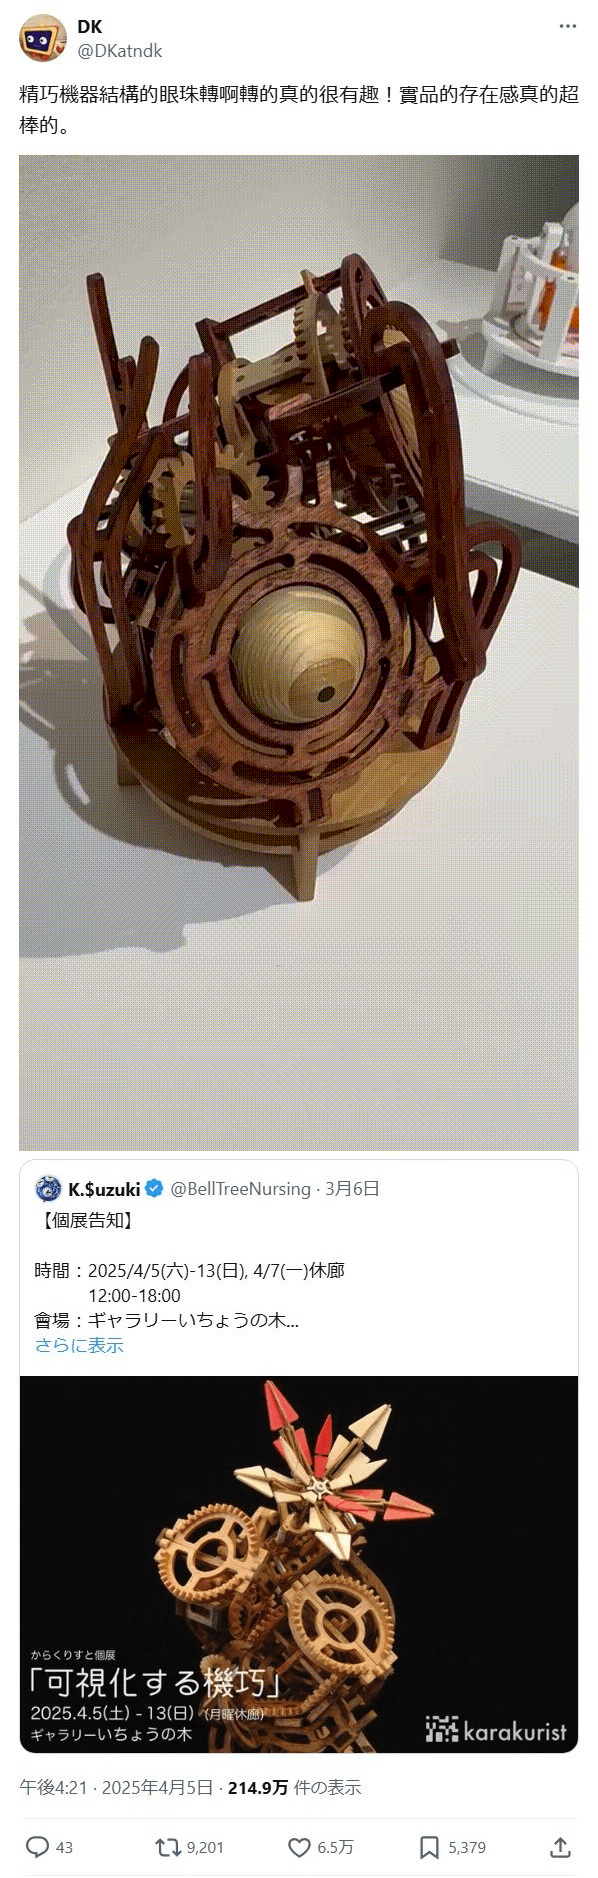
Task: Like the post with the heart icon
Action: (299, 1846)
